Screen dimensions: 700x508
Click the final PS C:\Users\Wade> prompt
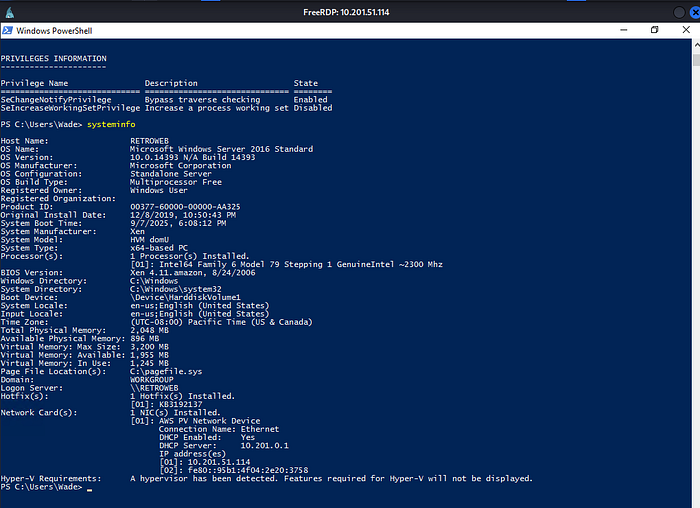(x=42, y=487)
